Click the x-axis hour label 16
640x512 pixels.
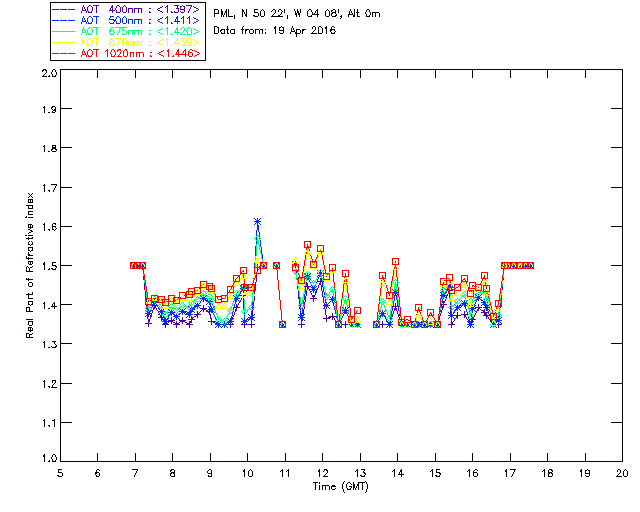pos(472,473)
